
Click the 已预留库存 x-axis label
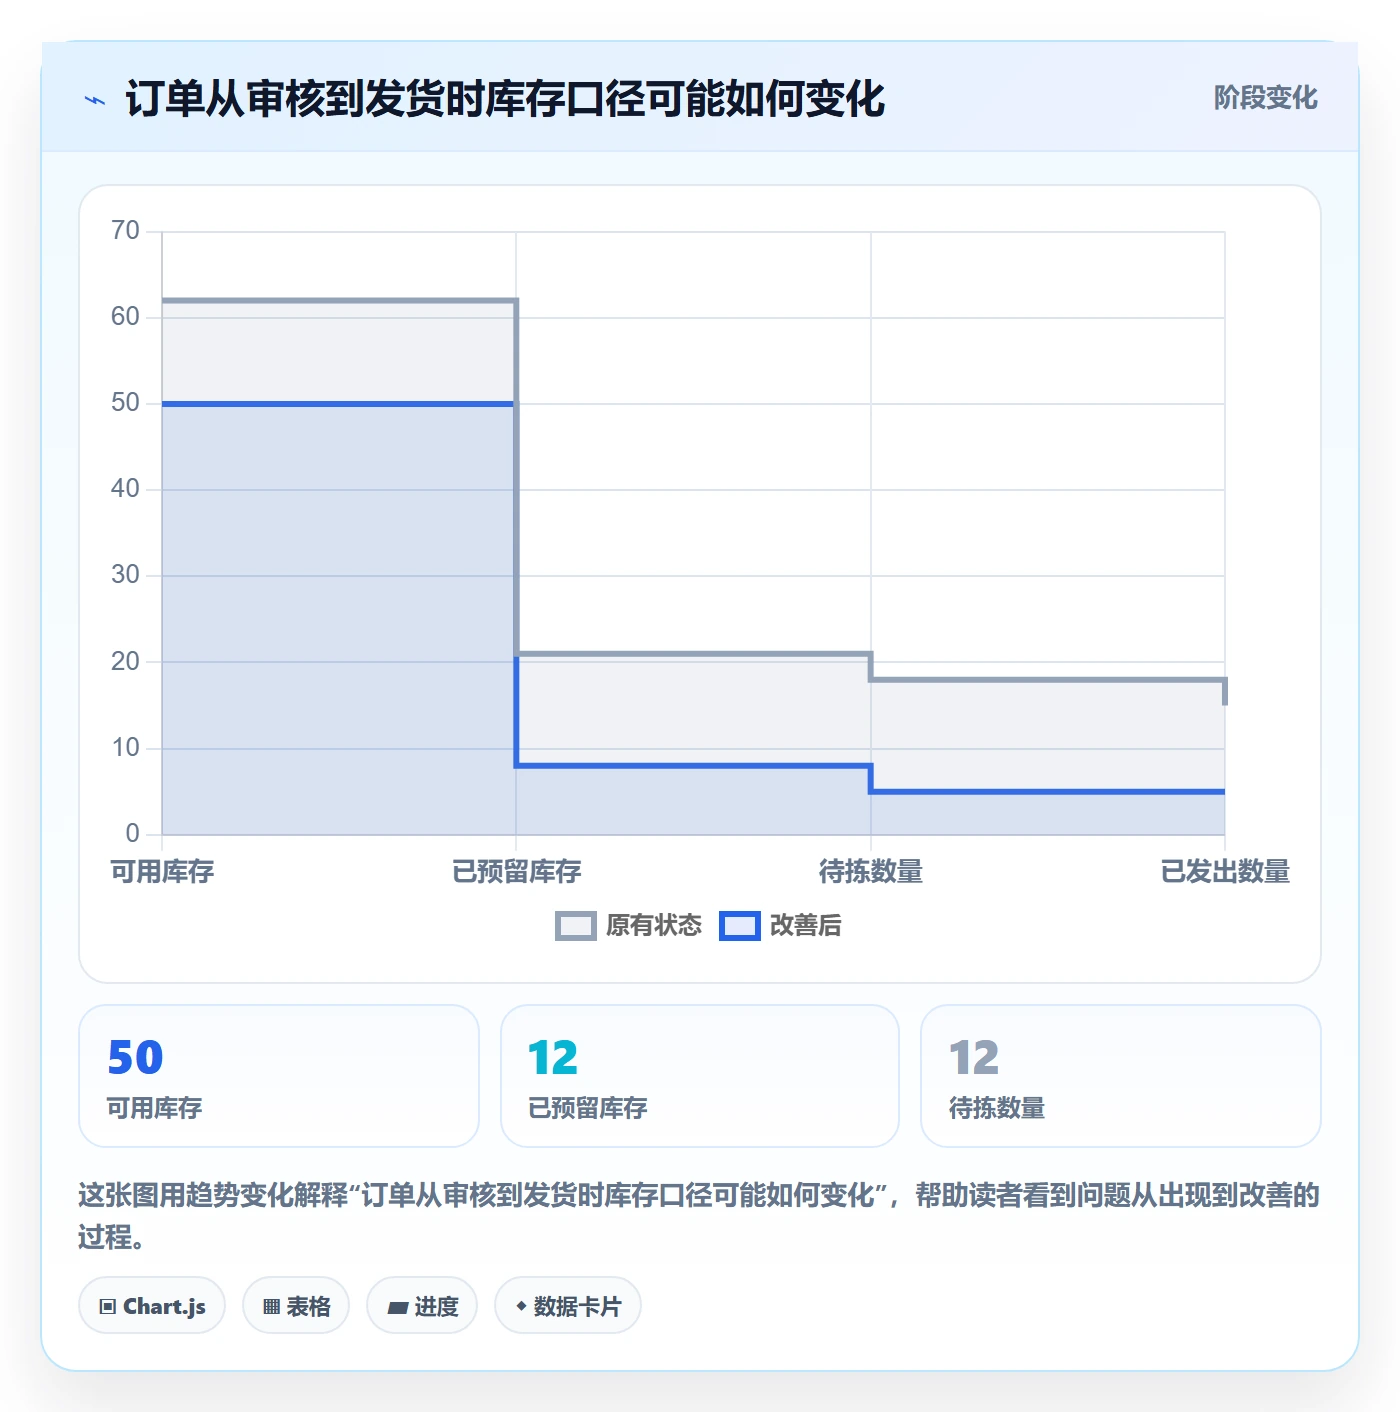pyautogui.click(x=517, y=872)
